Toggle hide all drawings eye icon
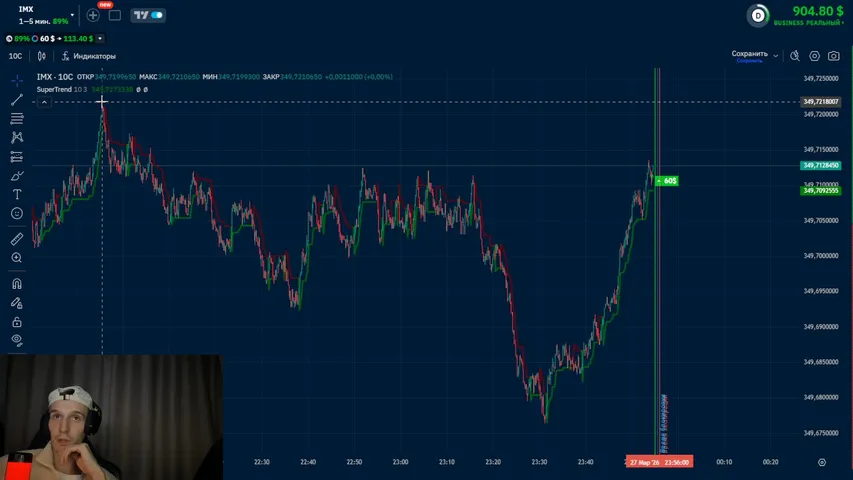Image resolution: width=853 pixels, height=480 pixels. coord(17,341)
